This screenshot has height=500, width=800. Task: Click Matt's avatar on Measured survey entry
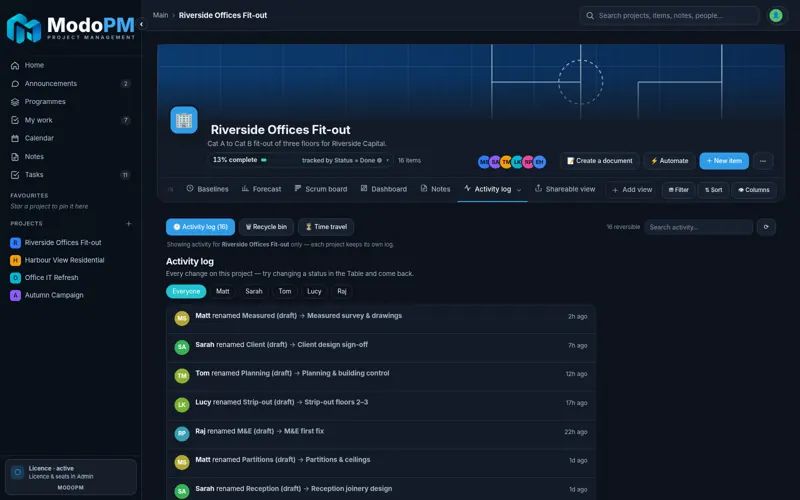pos(182,318)
